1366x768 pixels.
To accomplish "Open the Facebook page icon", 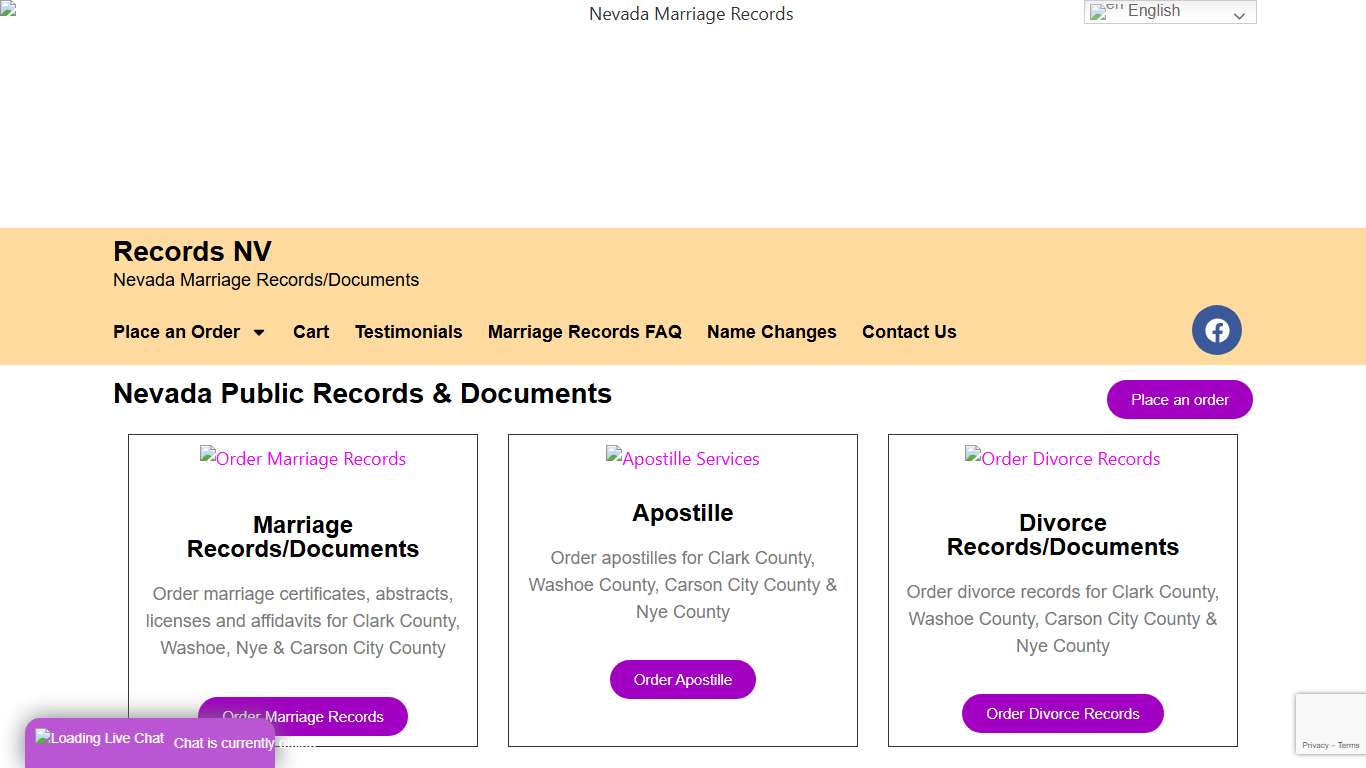I will click(x=1217, y=330).
